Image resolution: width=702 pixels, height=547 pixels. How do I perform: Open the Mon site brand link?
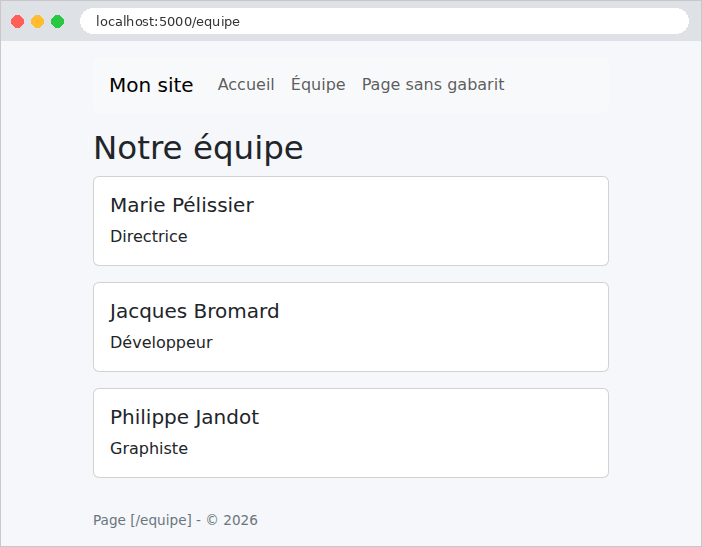pos(151,85)
